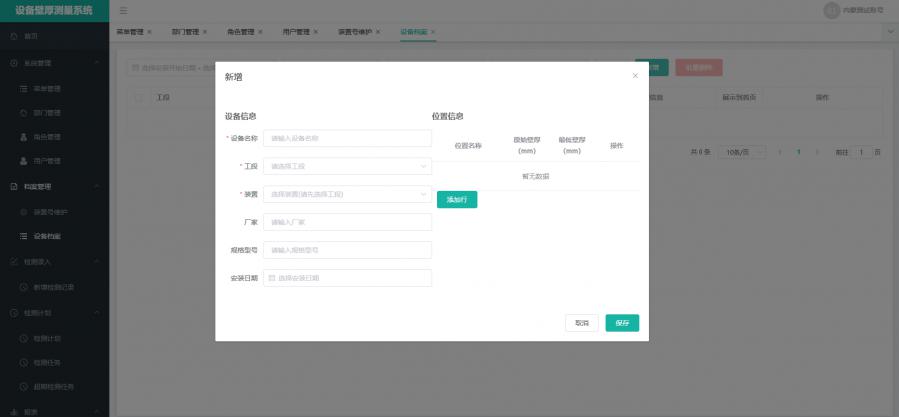Screen dimensions: 899x417
Task: Click the 设备名称 input field
Action: pyautogui.click(x=347, y=138)
